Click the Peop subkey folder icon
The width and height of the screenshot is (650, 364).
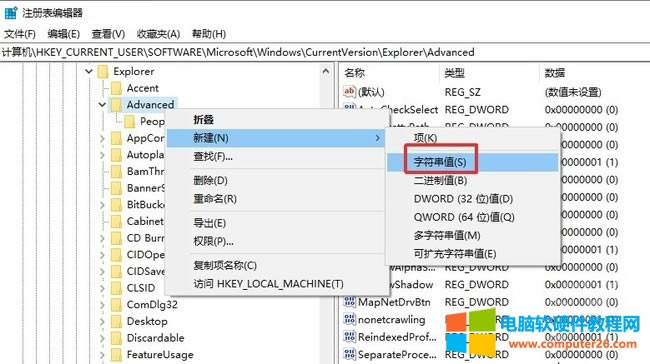130,121
